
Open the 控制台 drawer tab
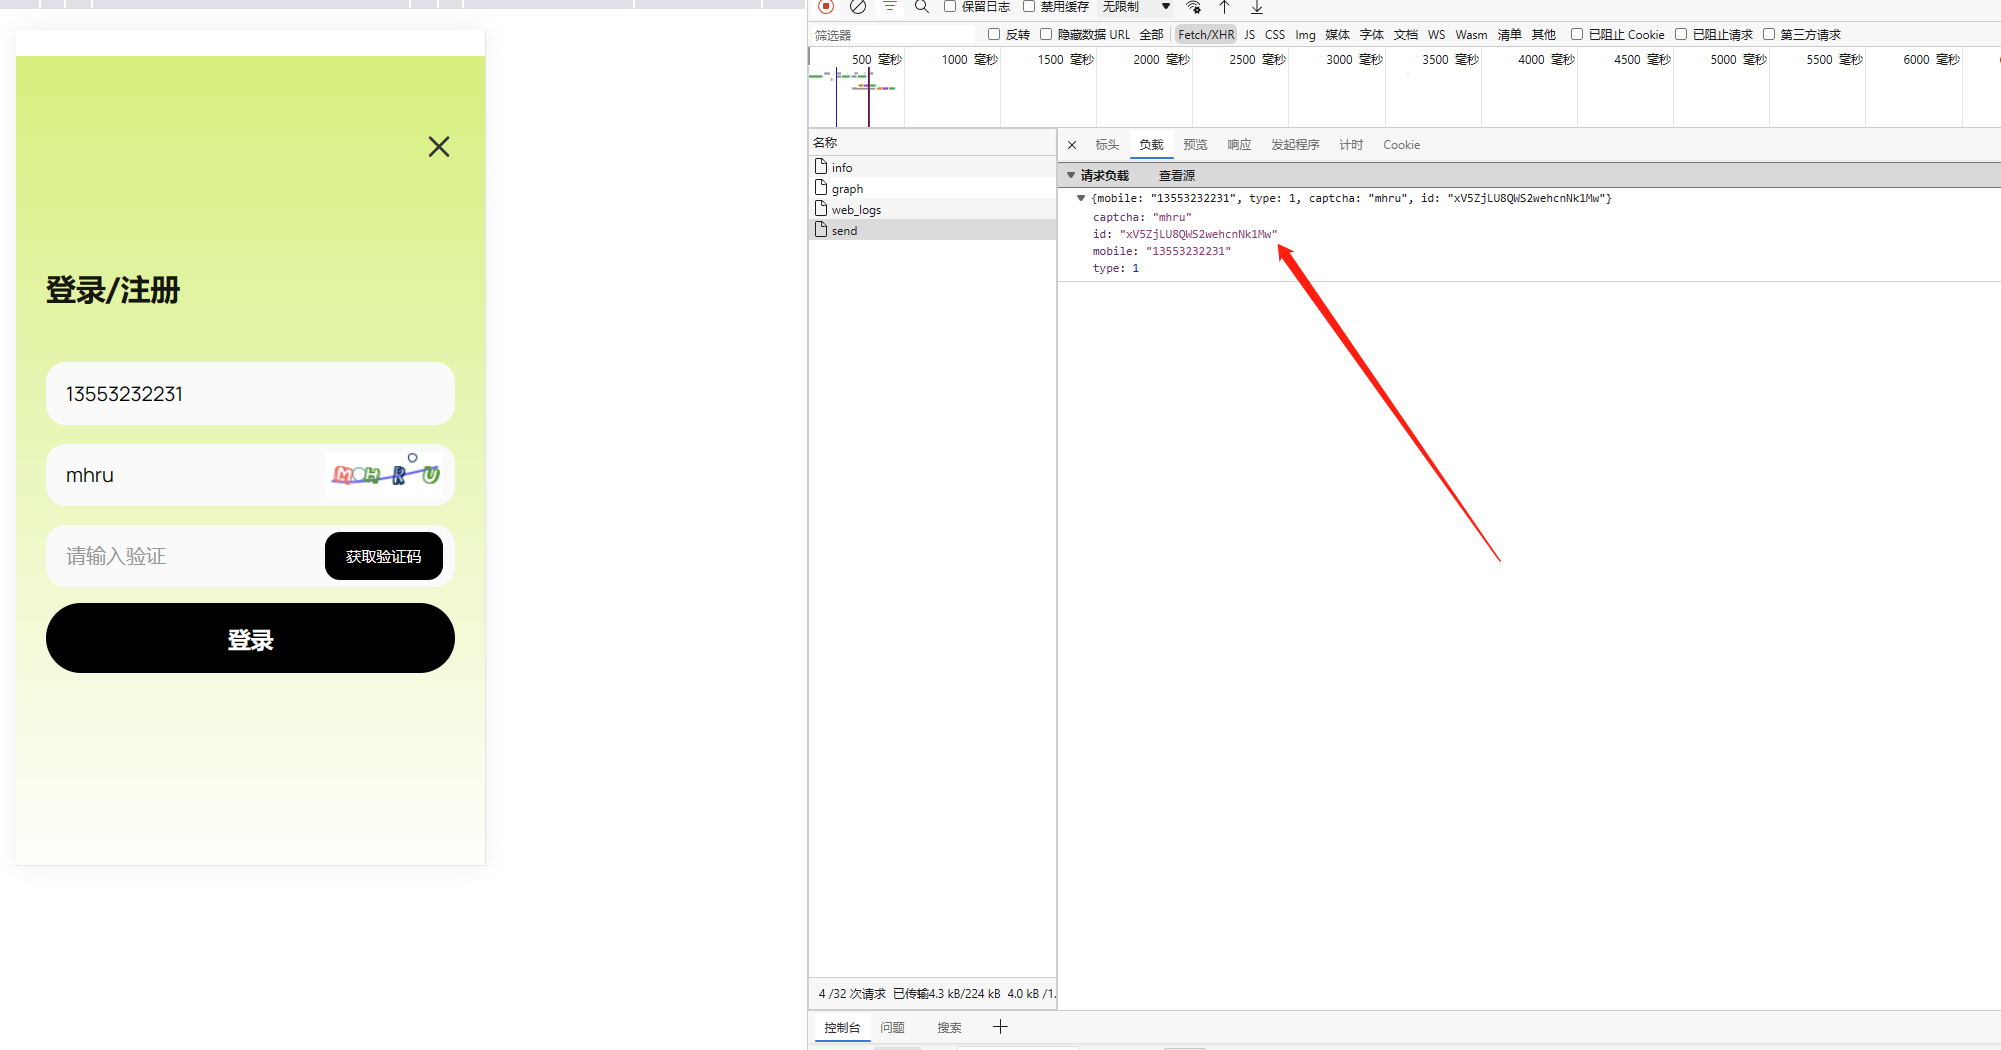(842, 1028)
